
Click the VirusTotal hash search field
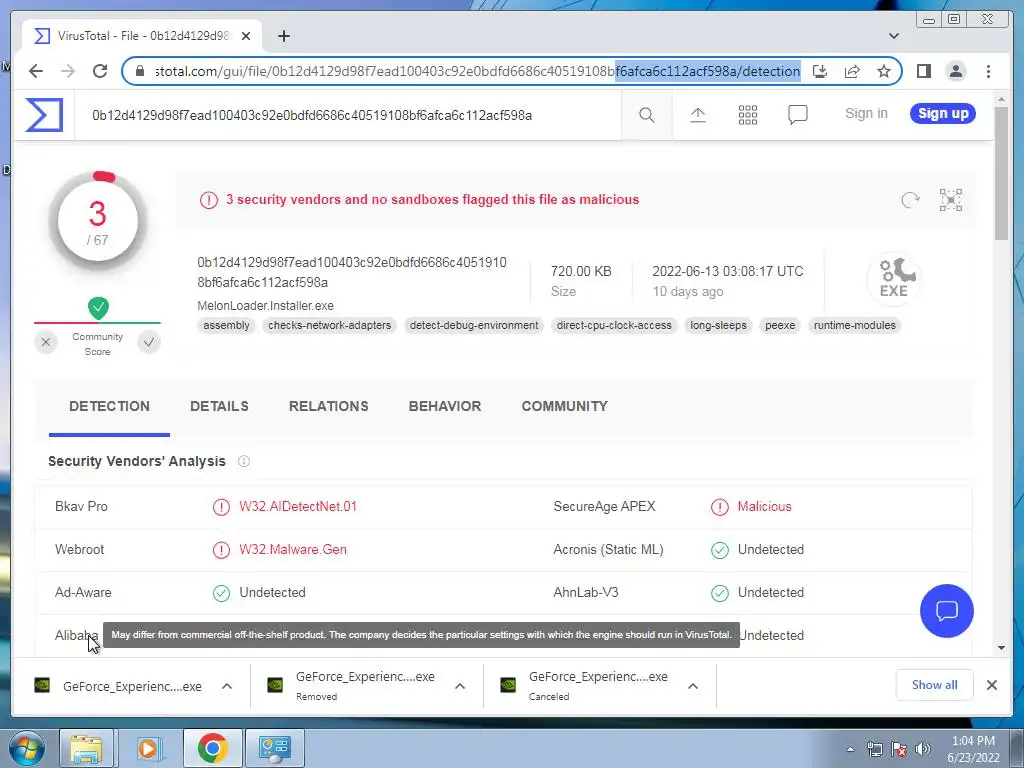tap(347, 116)
